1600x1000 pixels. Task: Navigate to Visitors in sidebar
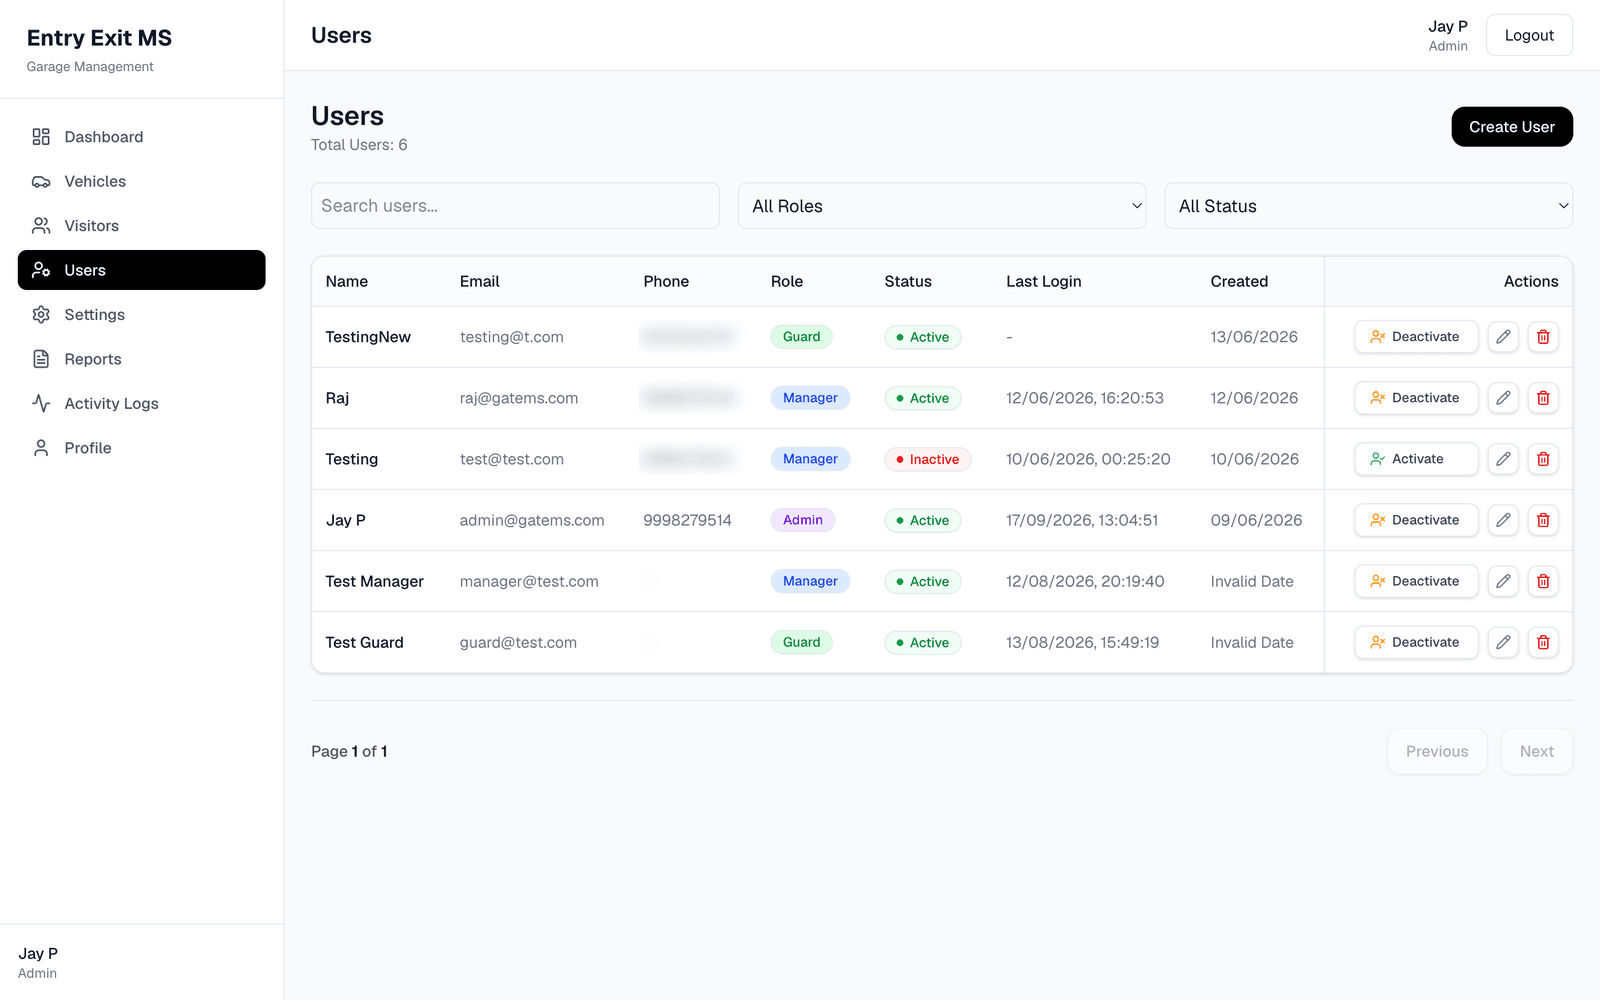pyautogui.click(x=141, y=226)
